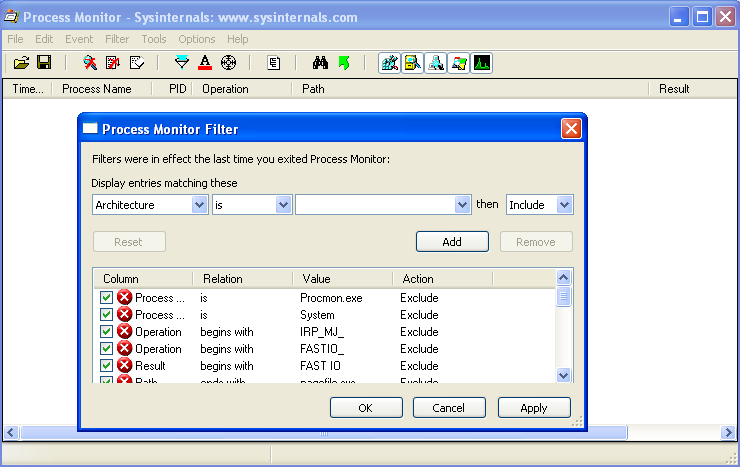The height and width of the screenshot is (467, 740).
Task: Click the Value header in filter list
Action: point(343,279)
